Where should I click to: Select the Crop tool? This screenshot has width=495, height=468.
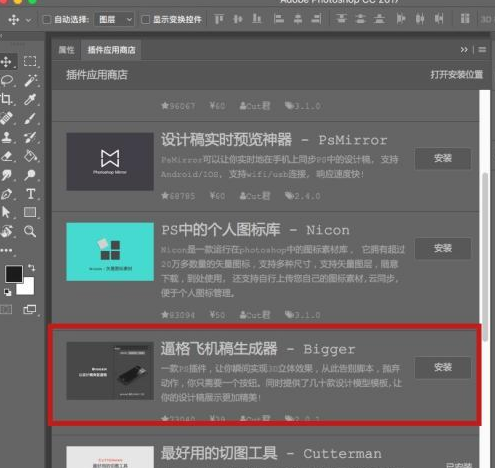pyautogui.click(x=6, y=99)
